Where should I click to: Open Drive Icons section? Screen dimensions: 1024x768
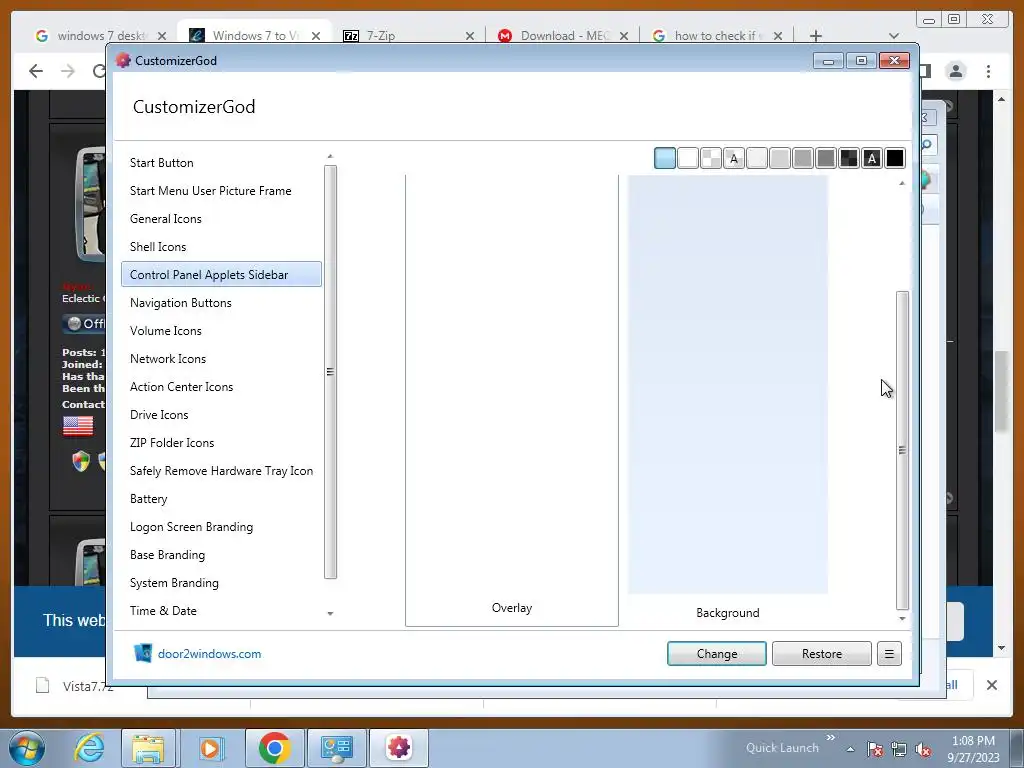[x=159, y=415]
